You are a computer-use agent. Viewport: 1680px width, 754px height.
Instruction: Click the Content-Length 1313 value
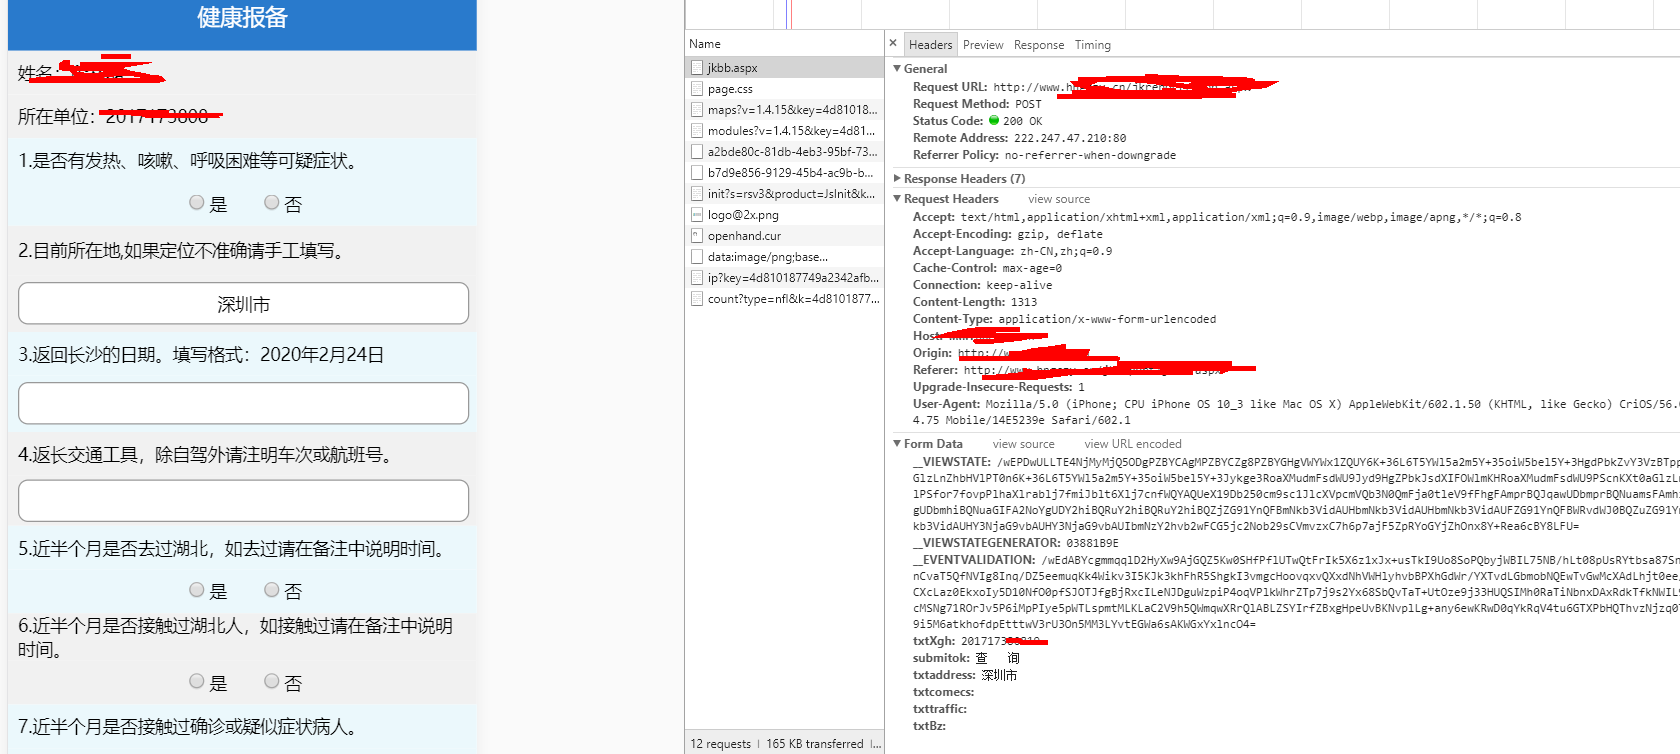(1024, 302)
